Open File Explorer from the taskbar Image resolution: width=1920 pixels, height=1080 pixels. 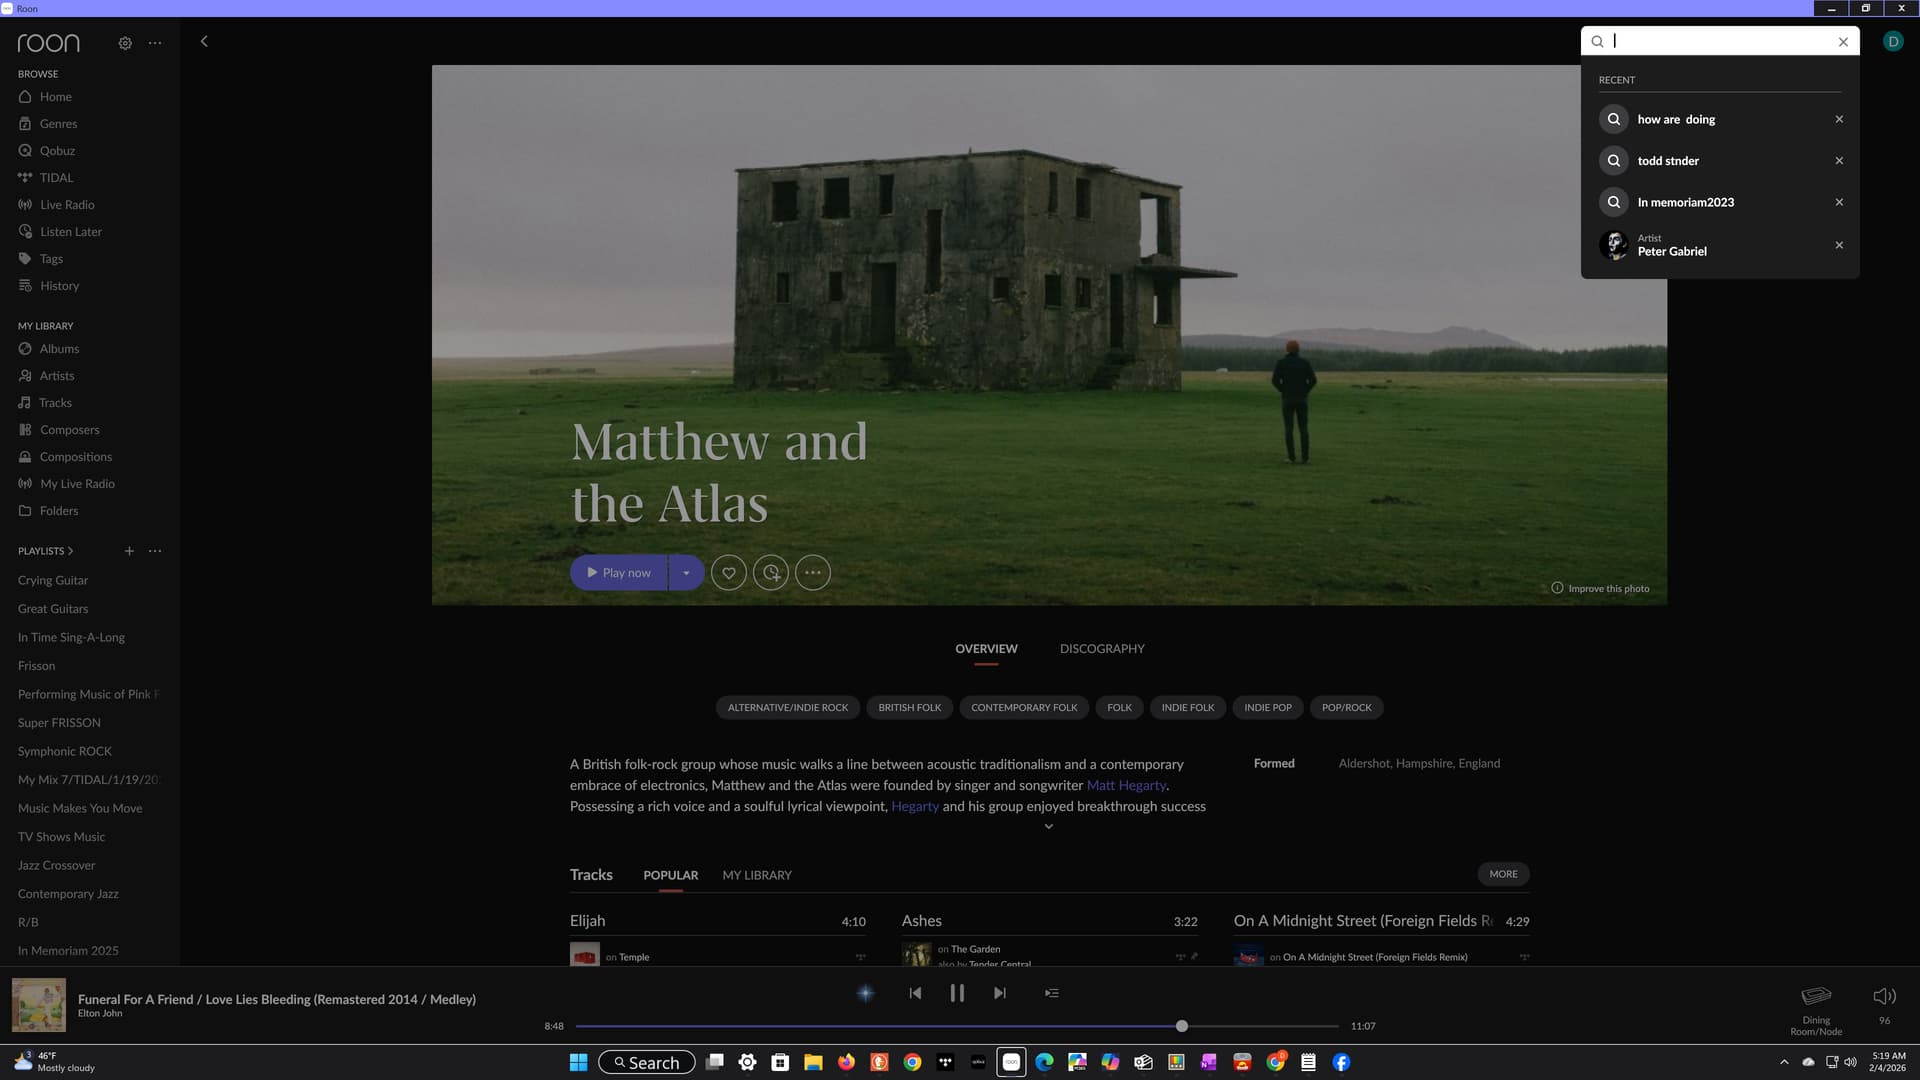813,1062
